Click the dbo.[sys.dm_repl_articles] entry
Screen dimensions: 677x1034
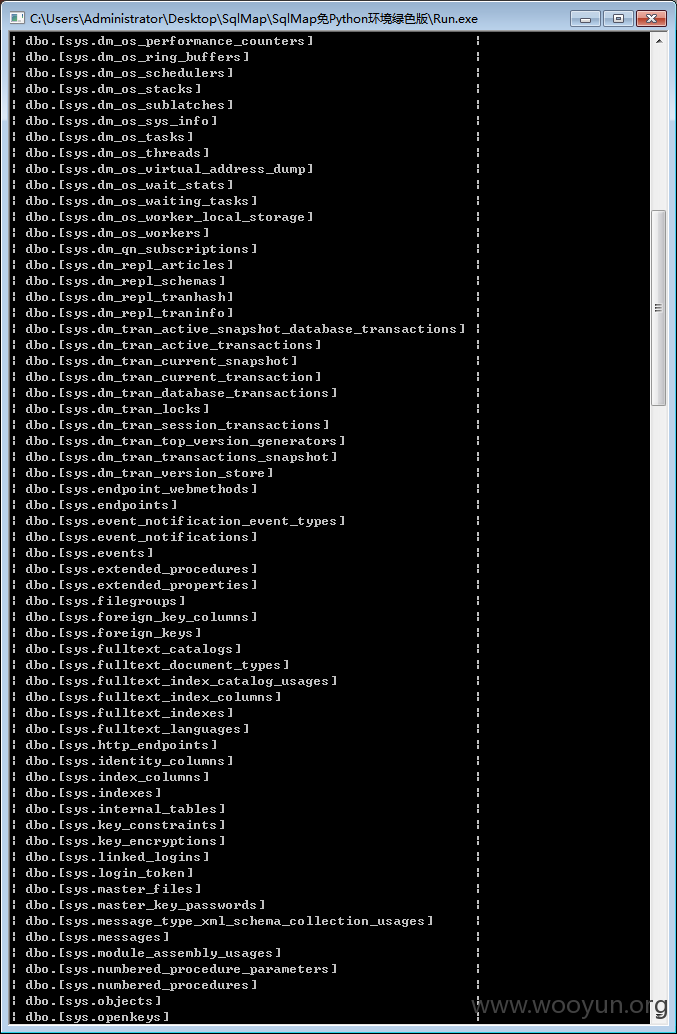(x=129, y=265)
